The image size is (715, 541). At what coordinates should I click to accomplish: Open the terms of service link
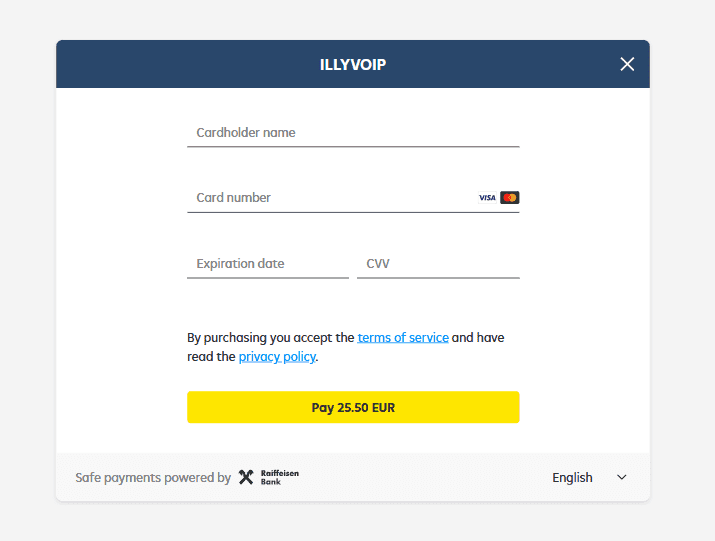coord(403,338)
